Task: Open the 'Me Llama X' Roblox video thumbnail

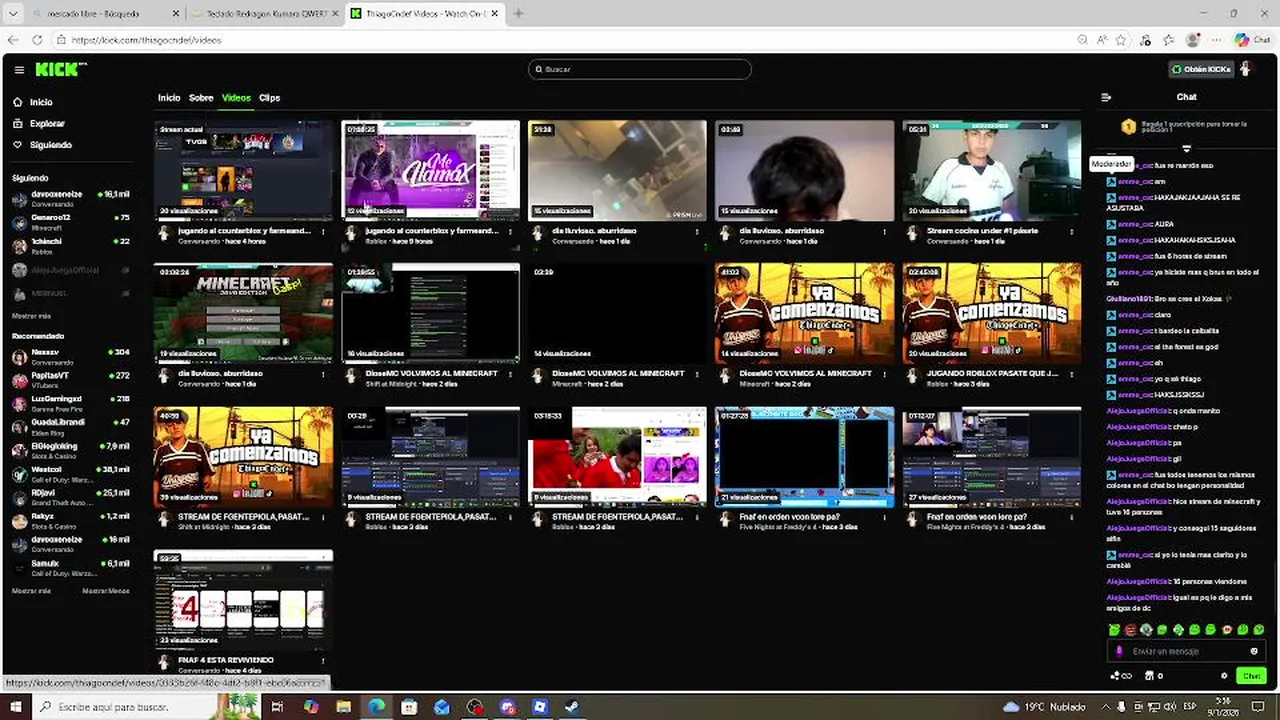Action: [430, 170]
